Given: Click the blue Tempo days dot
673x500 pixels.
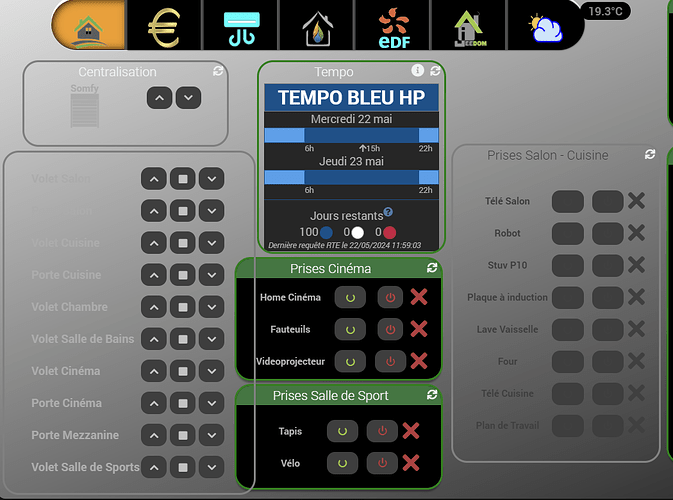Looking at the screenshot, I should pyautogui.click(x=326, y=232).
